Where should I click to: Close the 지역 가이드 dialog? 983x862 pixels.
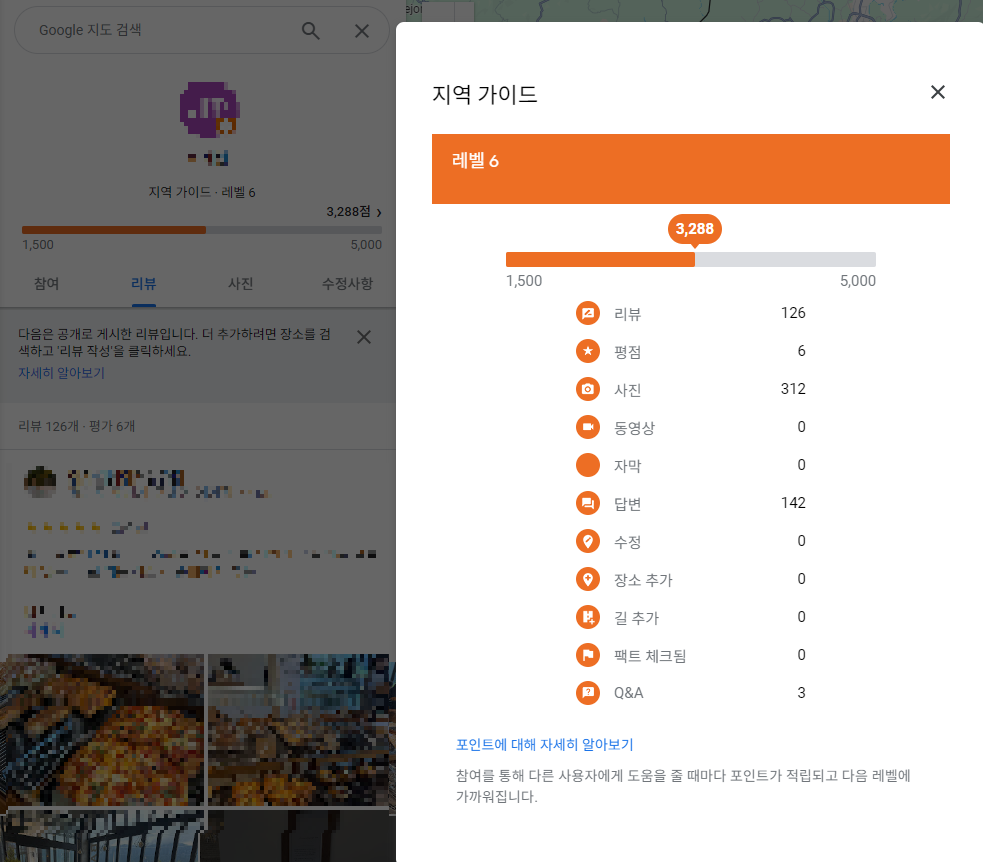coord(937,92)
